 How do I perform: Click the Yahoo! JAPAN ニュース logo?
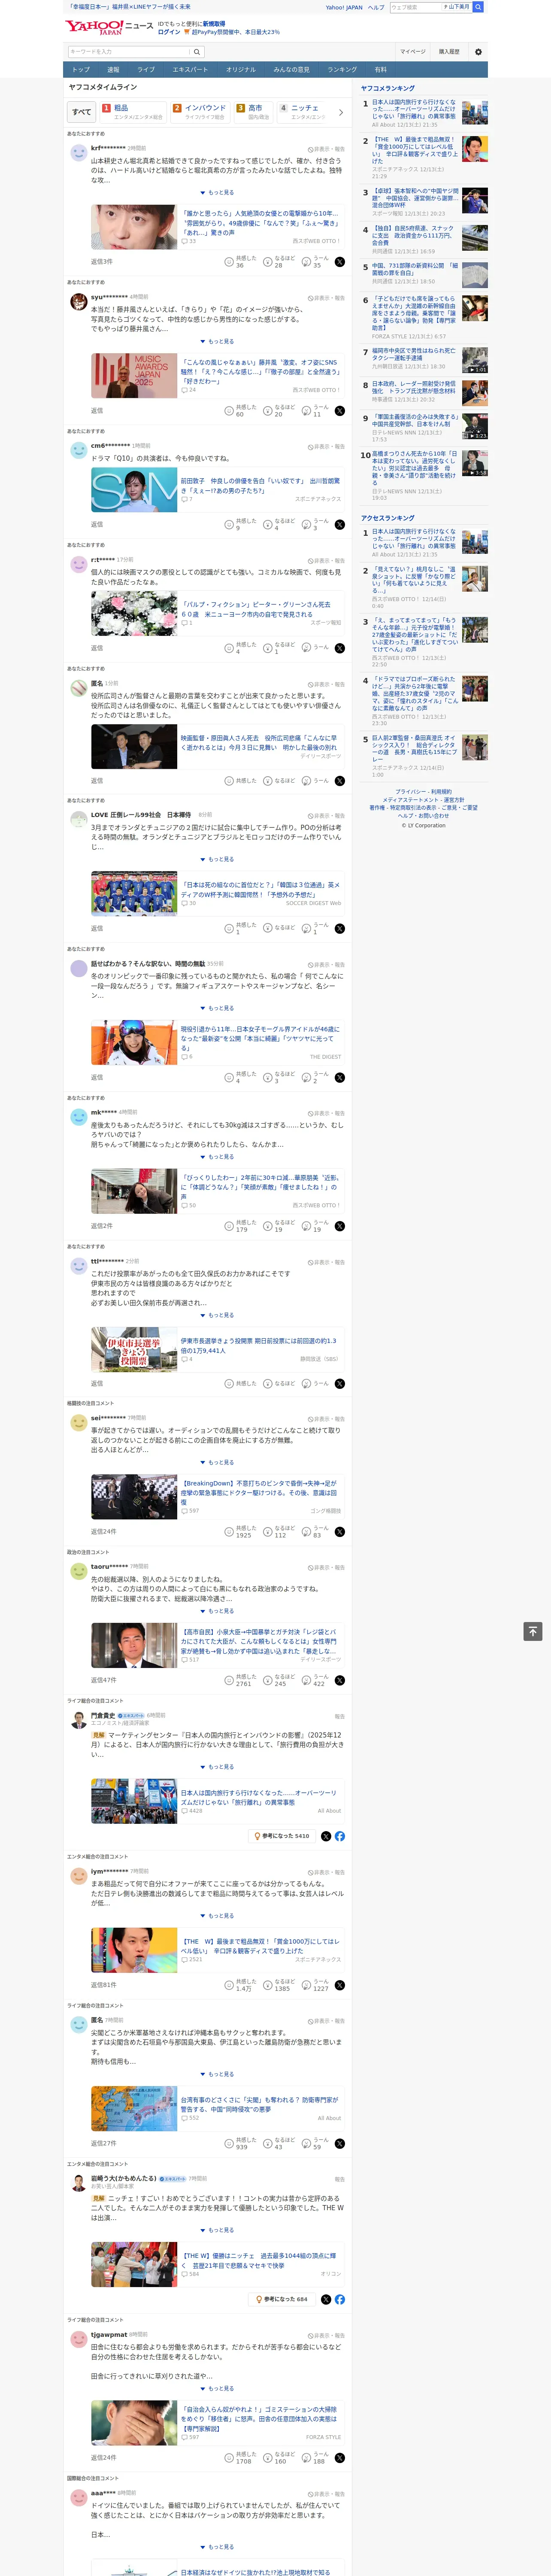[x=110, y=27]
